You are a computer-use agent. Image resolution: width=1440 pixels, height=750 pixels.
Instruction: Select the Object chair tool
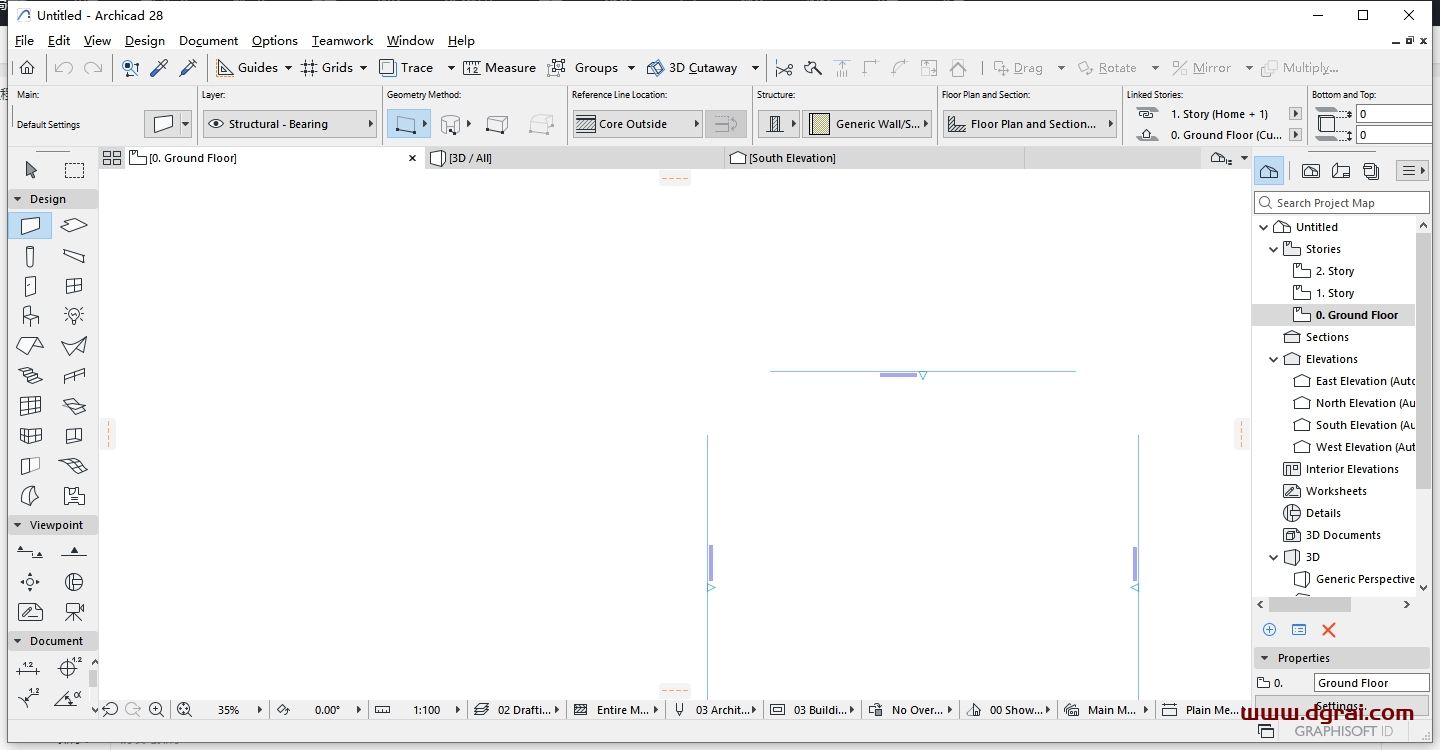[30, 316]
